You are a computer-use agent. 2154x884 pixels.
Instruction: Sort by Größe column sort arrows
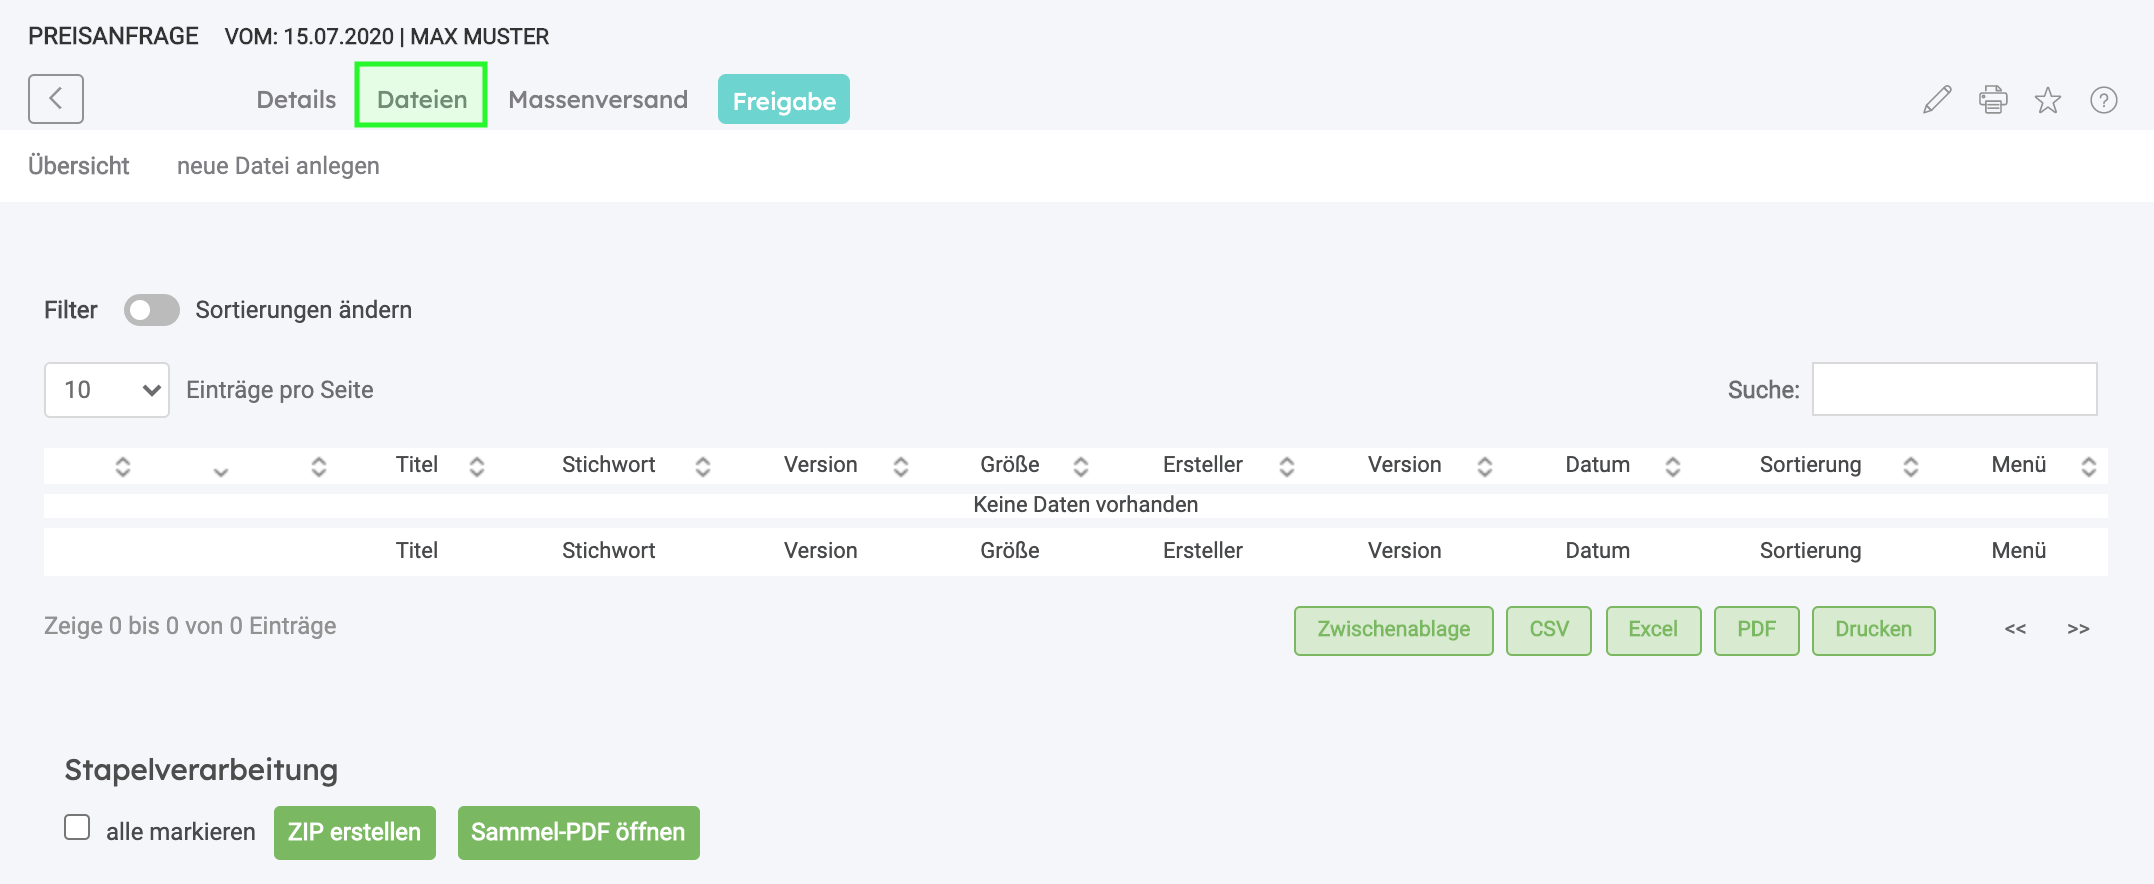pos(1080,466)
